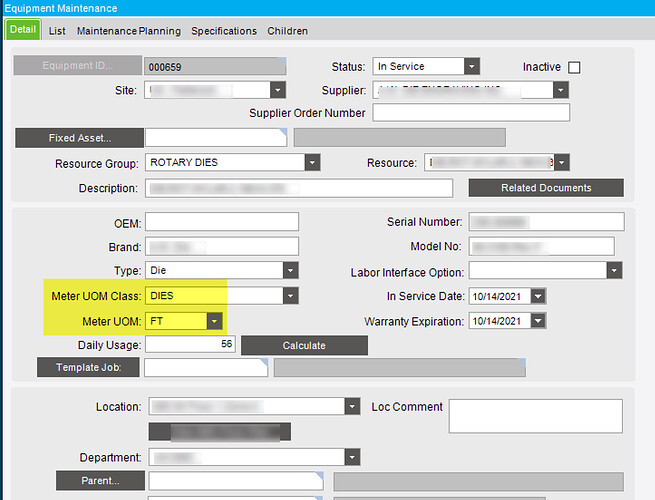
Task: Click the Equipment ID button
Action: point(78,66)
